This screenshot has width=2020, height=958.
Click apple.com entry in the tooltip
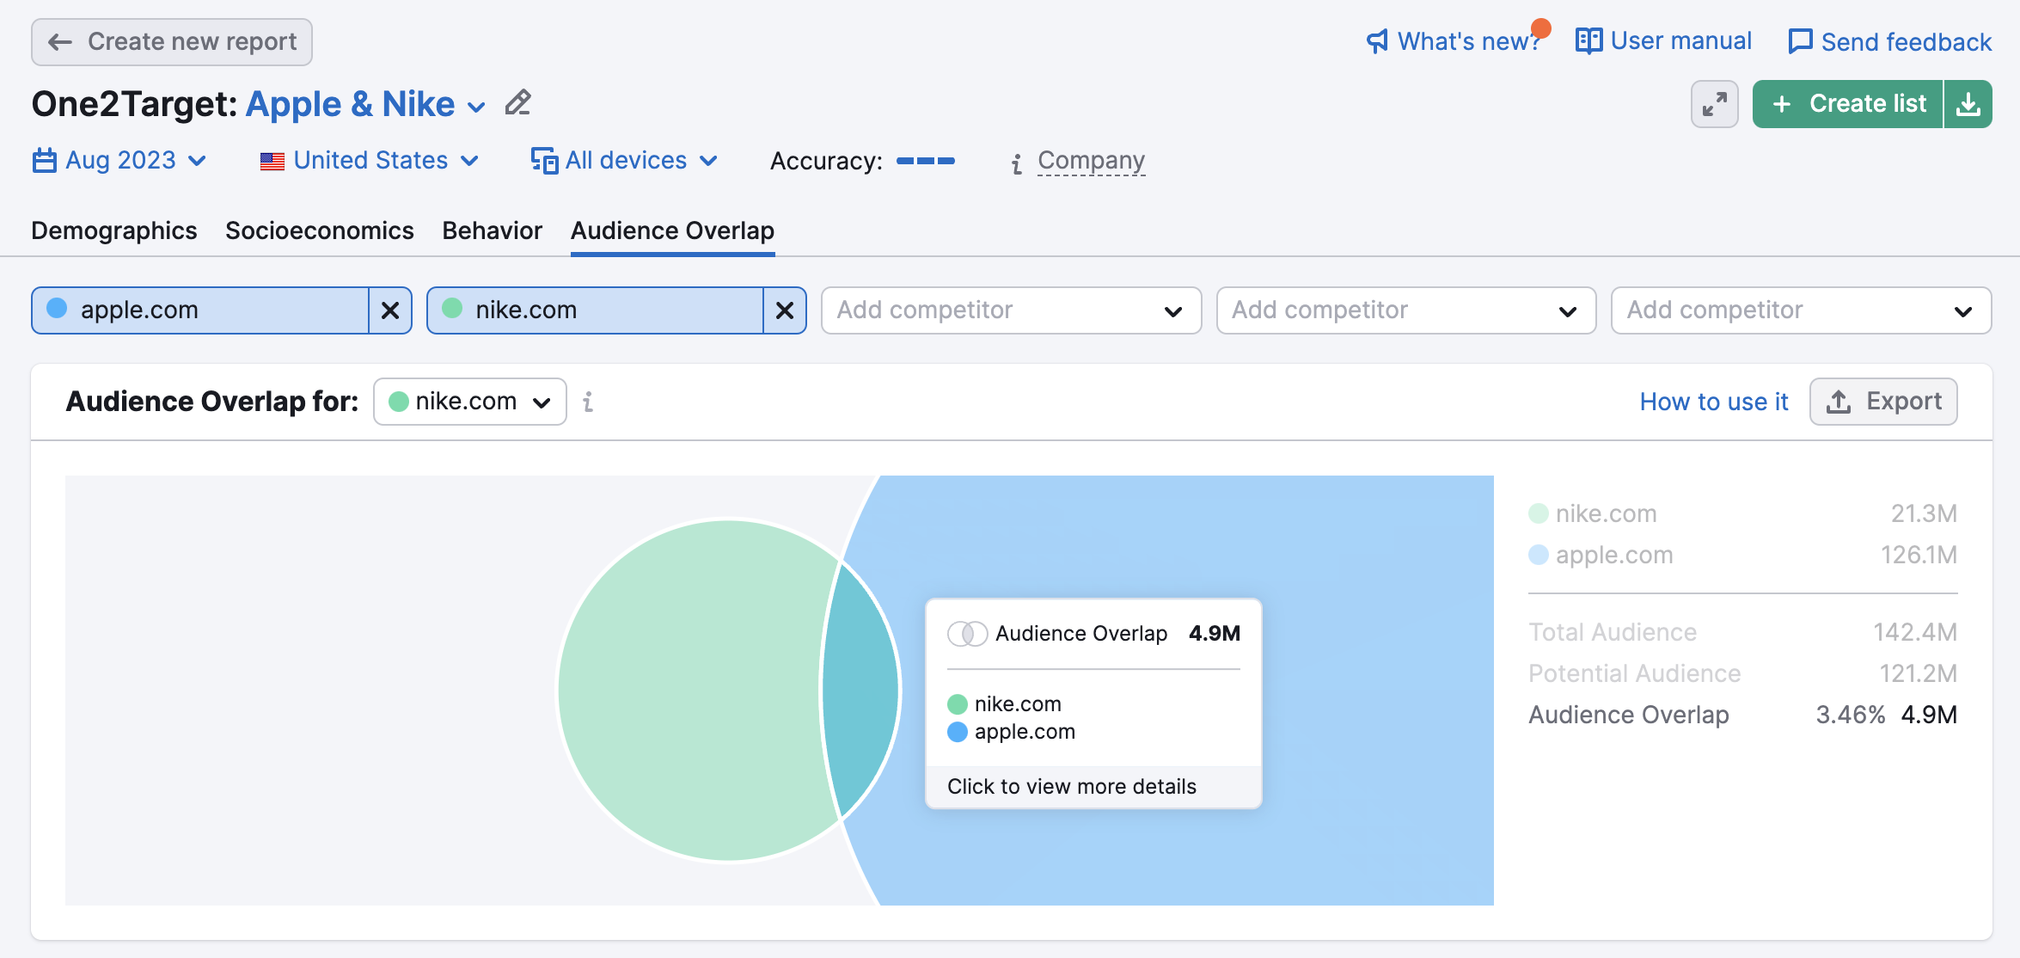[x=1011, y=732]
